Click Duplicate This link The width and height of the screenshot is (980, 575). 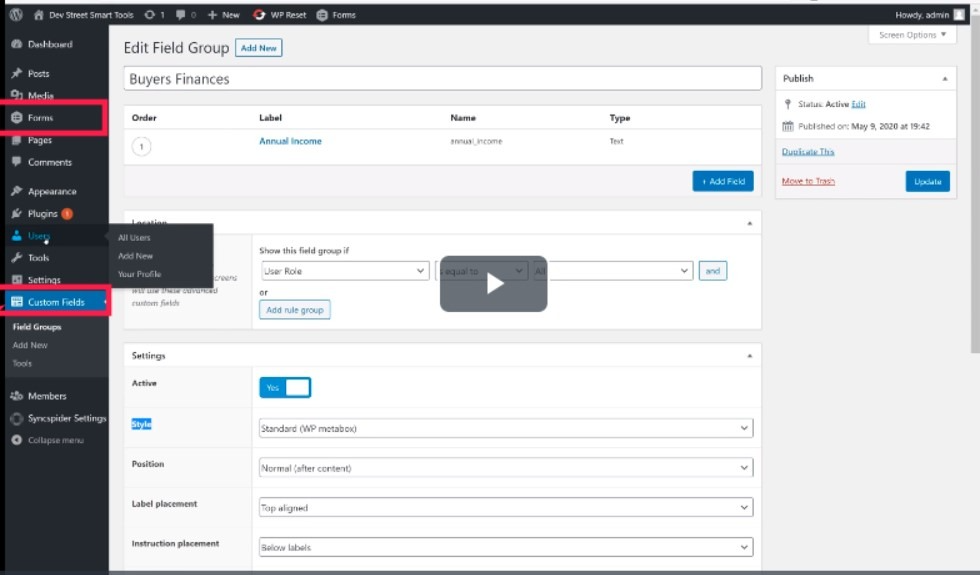click(x=808, y=152)
